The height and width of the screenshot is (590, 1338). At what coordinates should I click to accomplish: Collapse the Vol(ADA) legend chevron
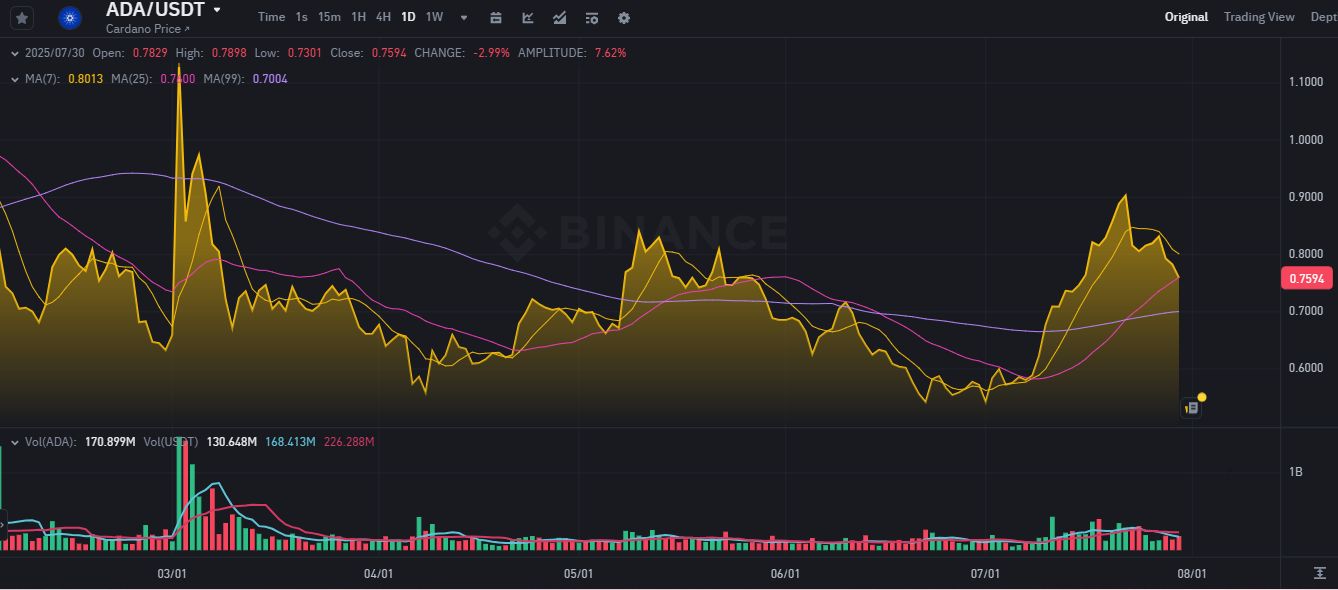14,441
